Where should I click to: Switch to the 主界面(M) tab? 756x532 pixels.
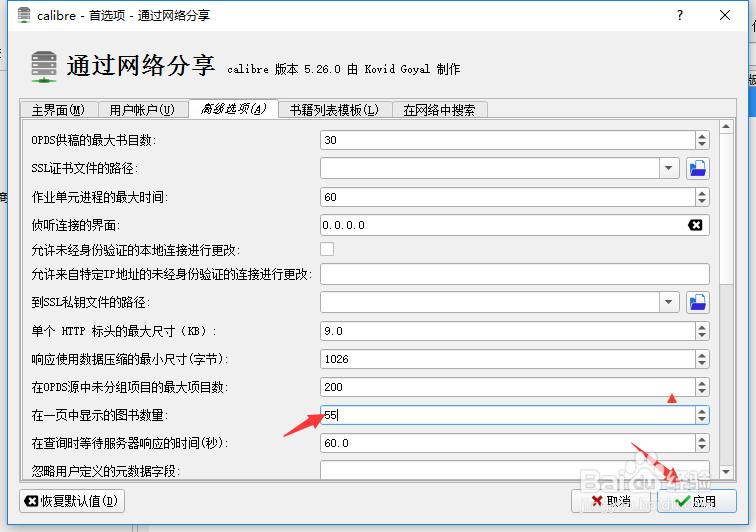tap(59, 110)
